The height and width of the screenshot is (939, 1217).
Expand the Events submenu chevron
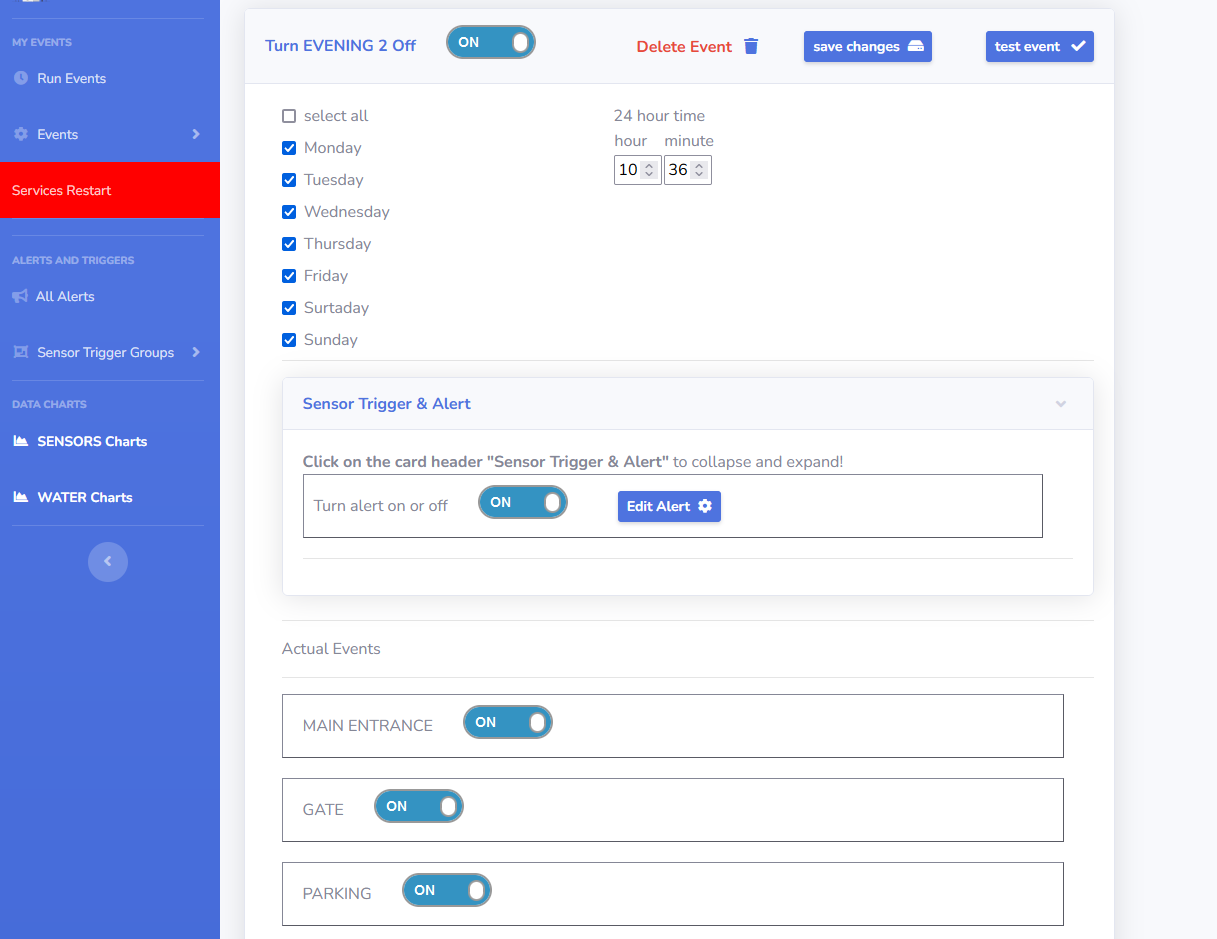coord(196,134)
